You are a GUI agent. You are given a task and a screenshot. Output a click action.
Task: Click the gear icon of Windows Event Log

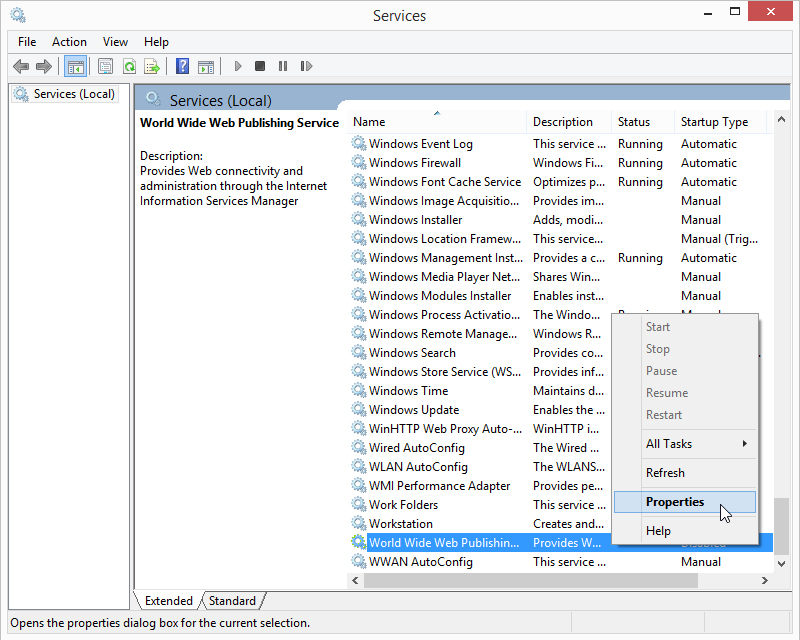click(x=359, y=143)
